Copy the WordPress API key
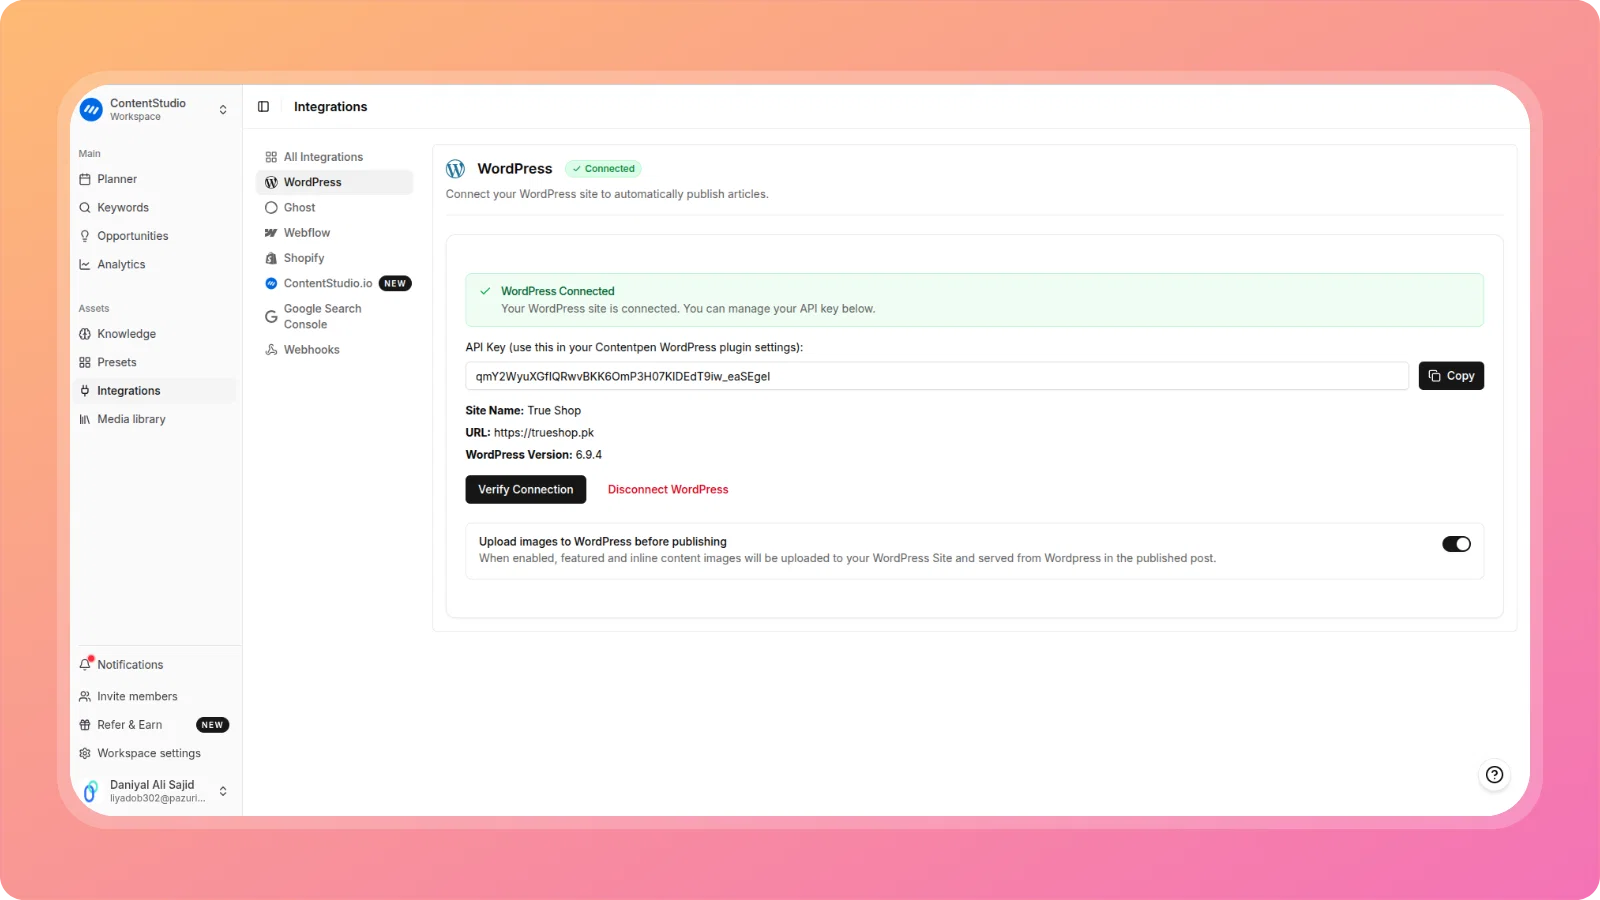 tap(1451, 376)
